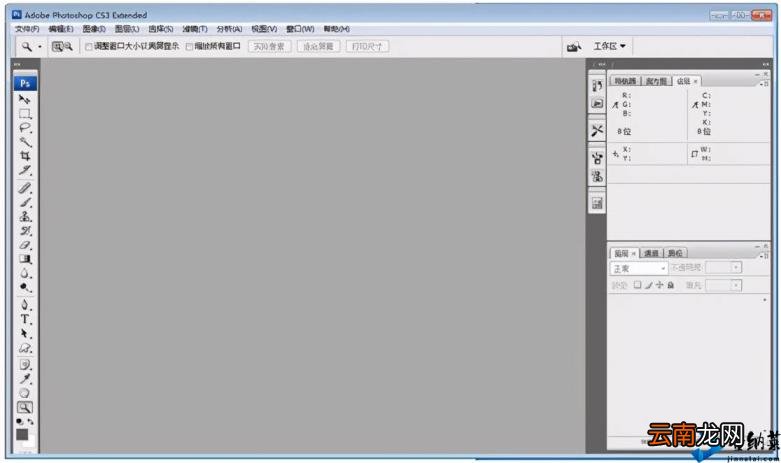This screenshot has height=463, width=781.
Task: Click the 打印尺寸 button
Action: pos(367,47)
